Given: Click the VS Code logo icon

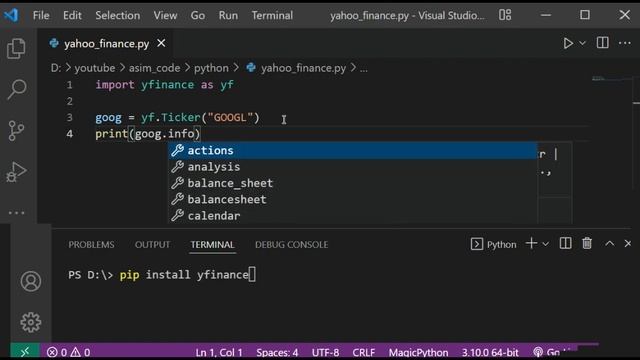Looking at the screenshot, I should 11,15.
